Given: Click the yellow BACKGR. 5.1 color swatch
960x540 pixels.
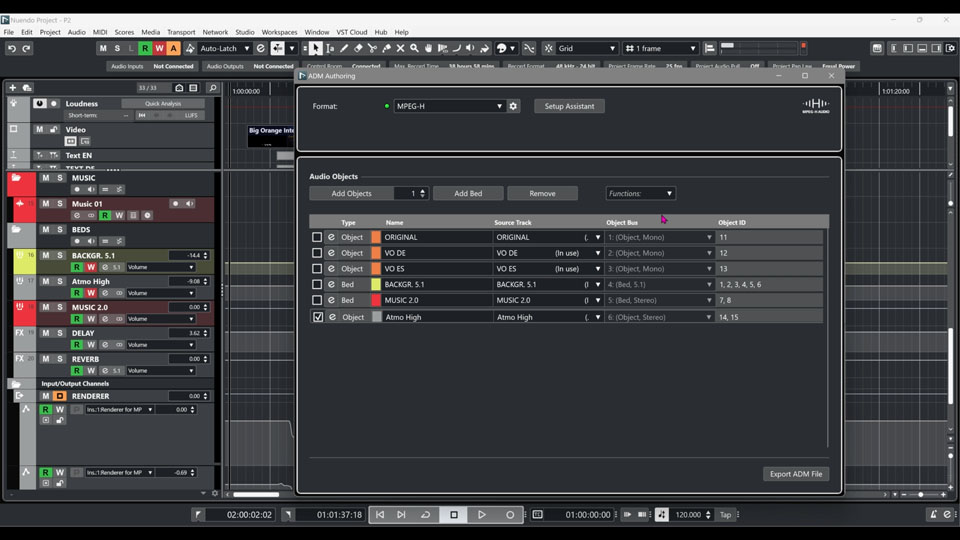Looking at the screenshot, I should tap(376, 285).
